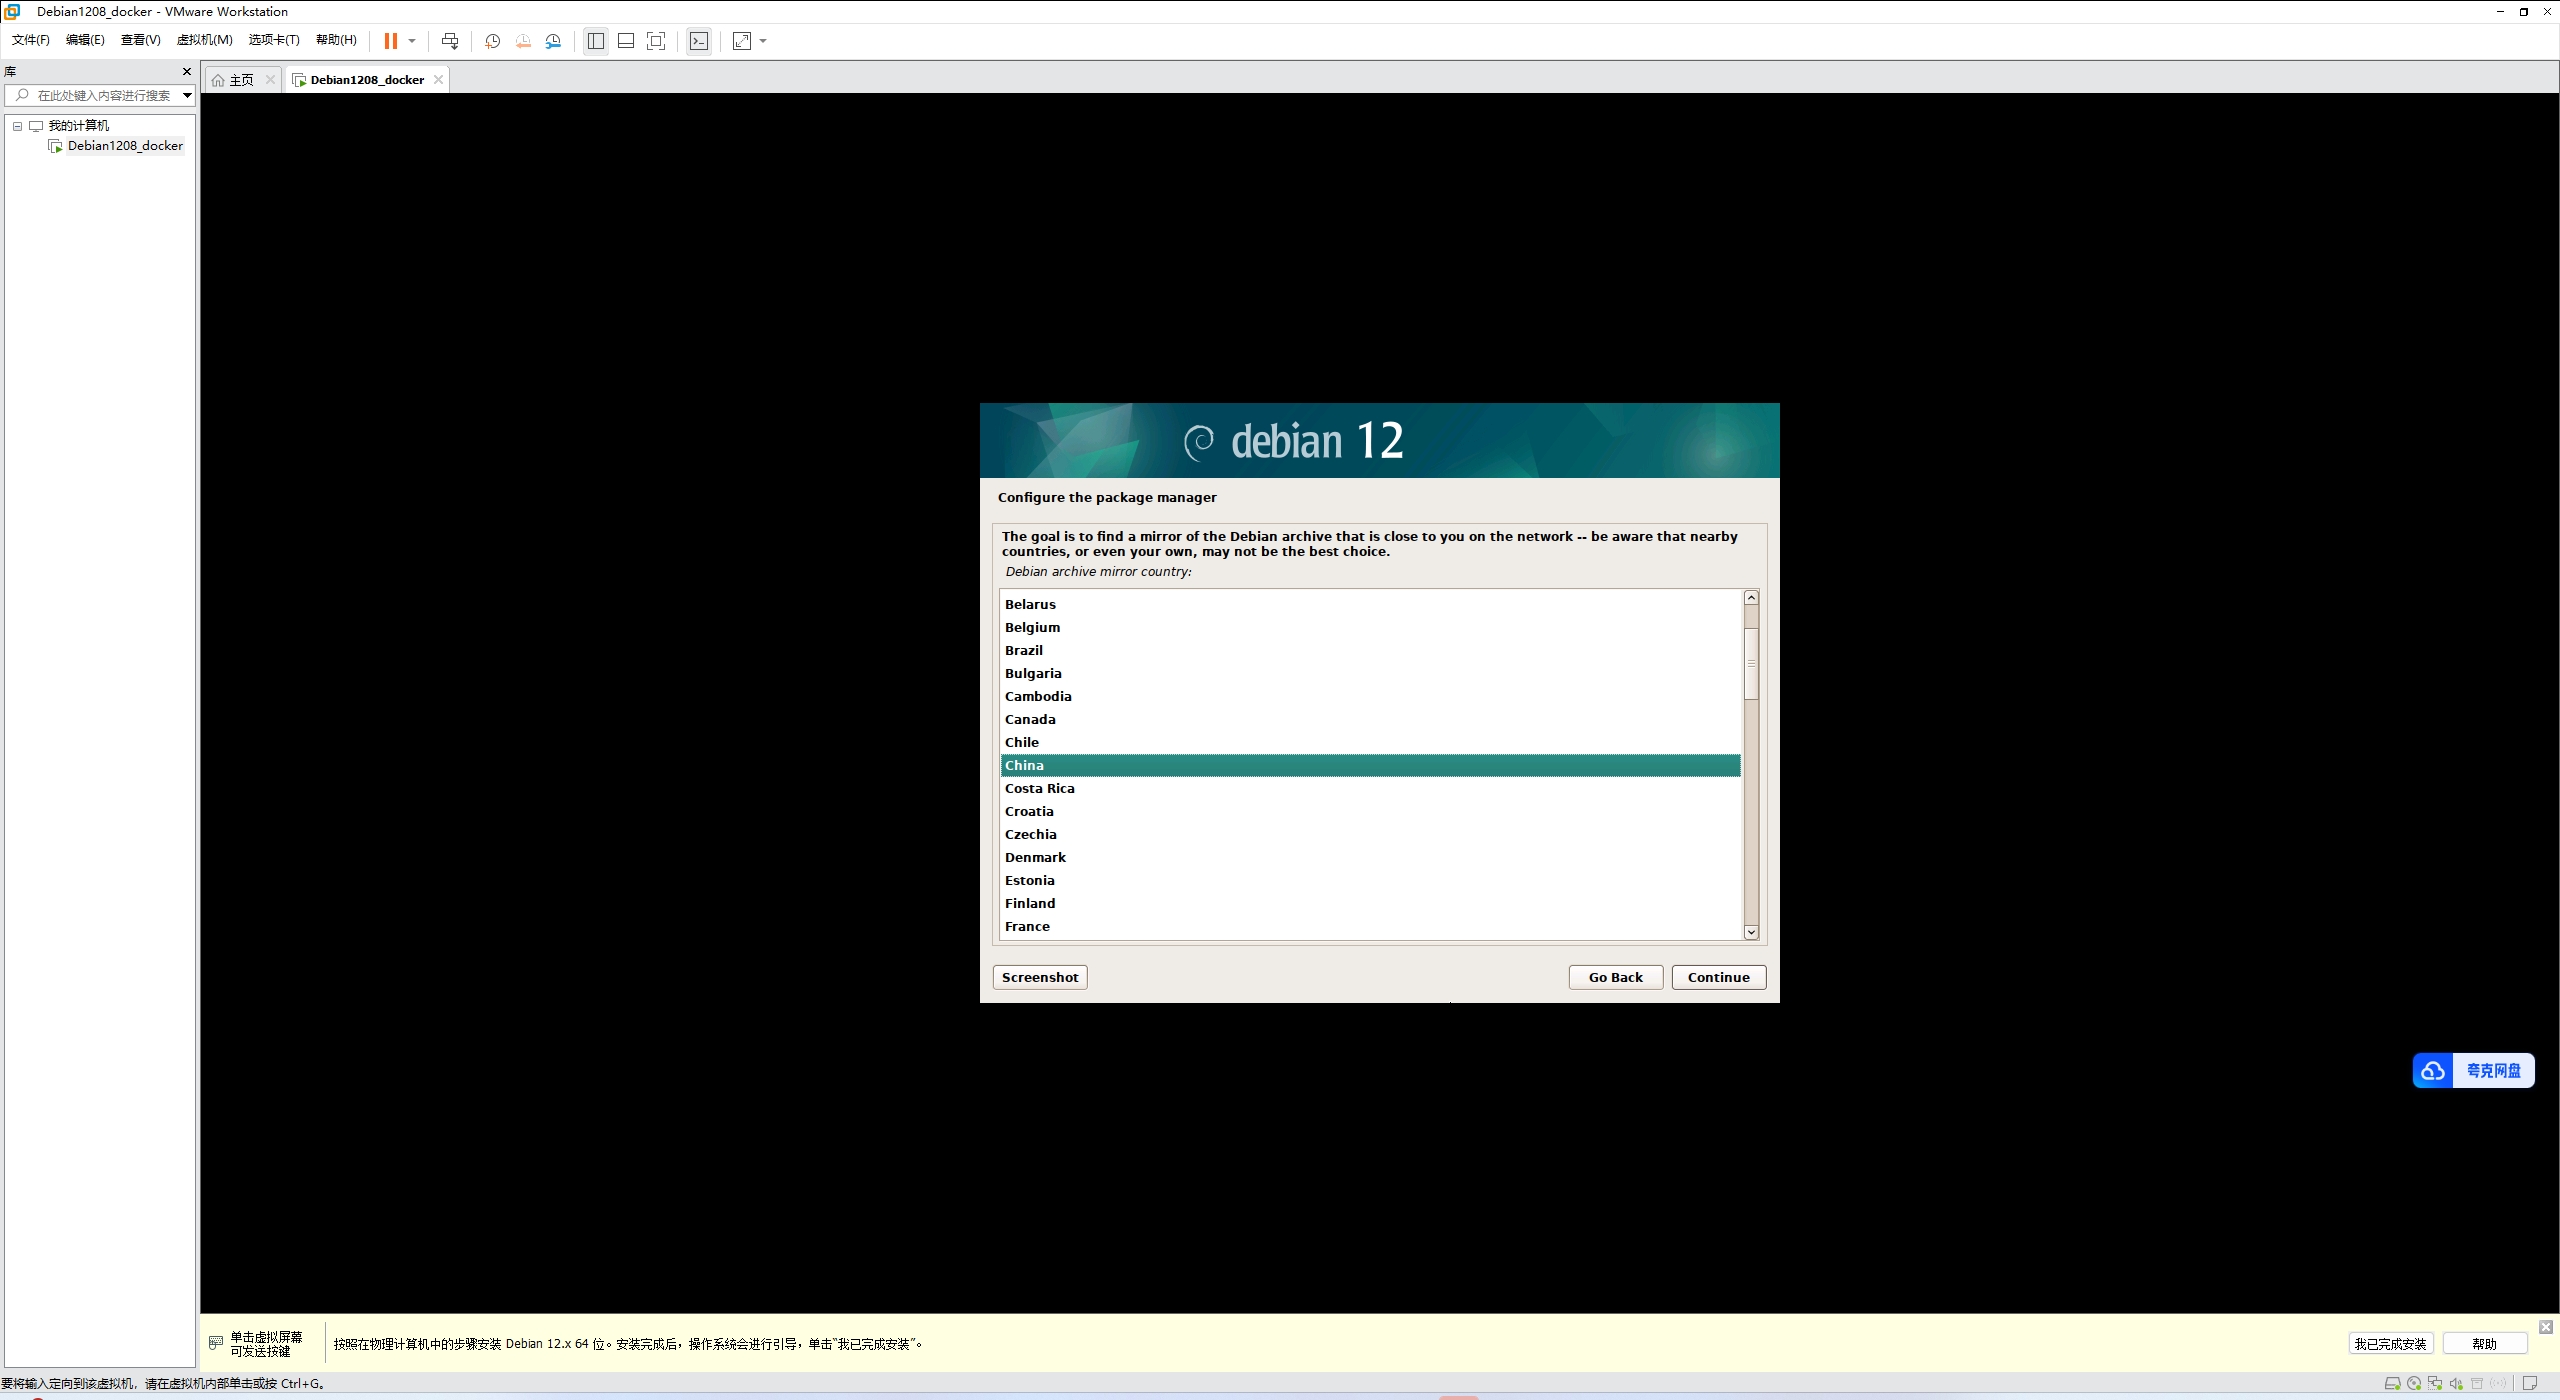Click Send Ctrl+Alt+Del toolbar icon
The width and height of the screenshot is (2560, 1400).
pos(450,41)
